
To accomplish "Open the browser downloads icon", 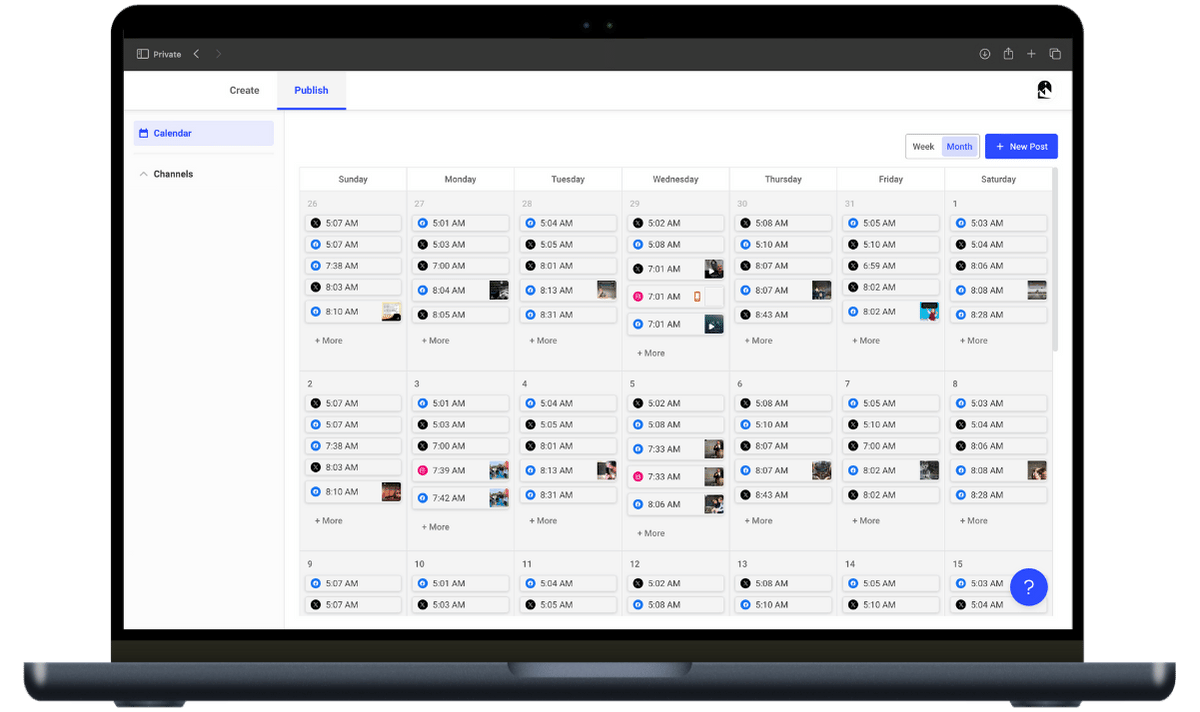I will 984,54.
